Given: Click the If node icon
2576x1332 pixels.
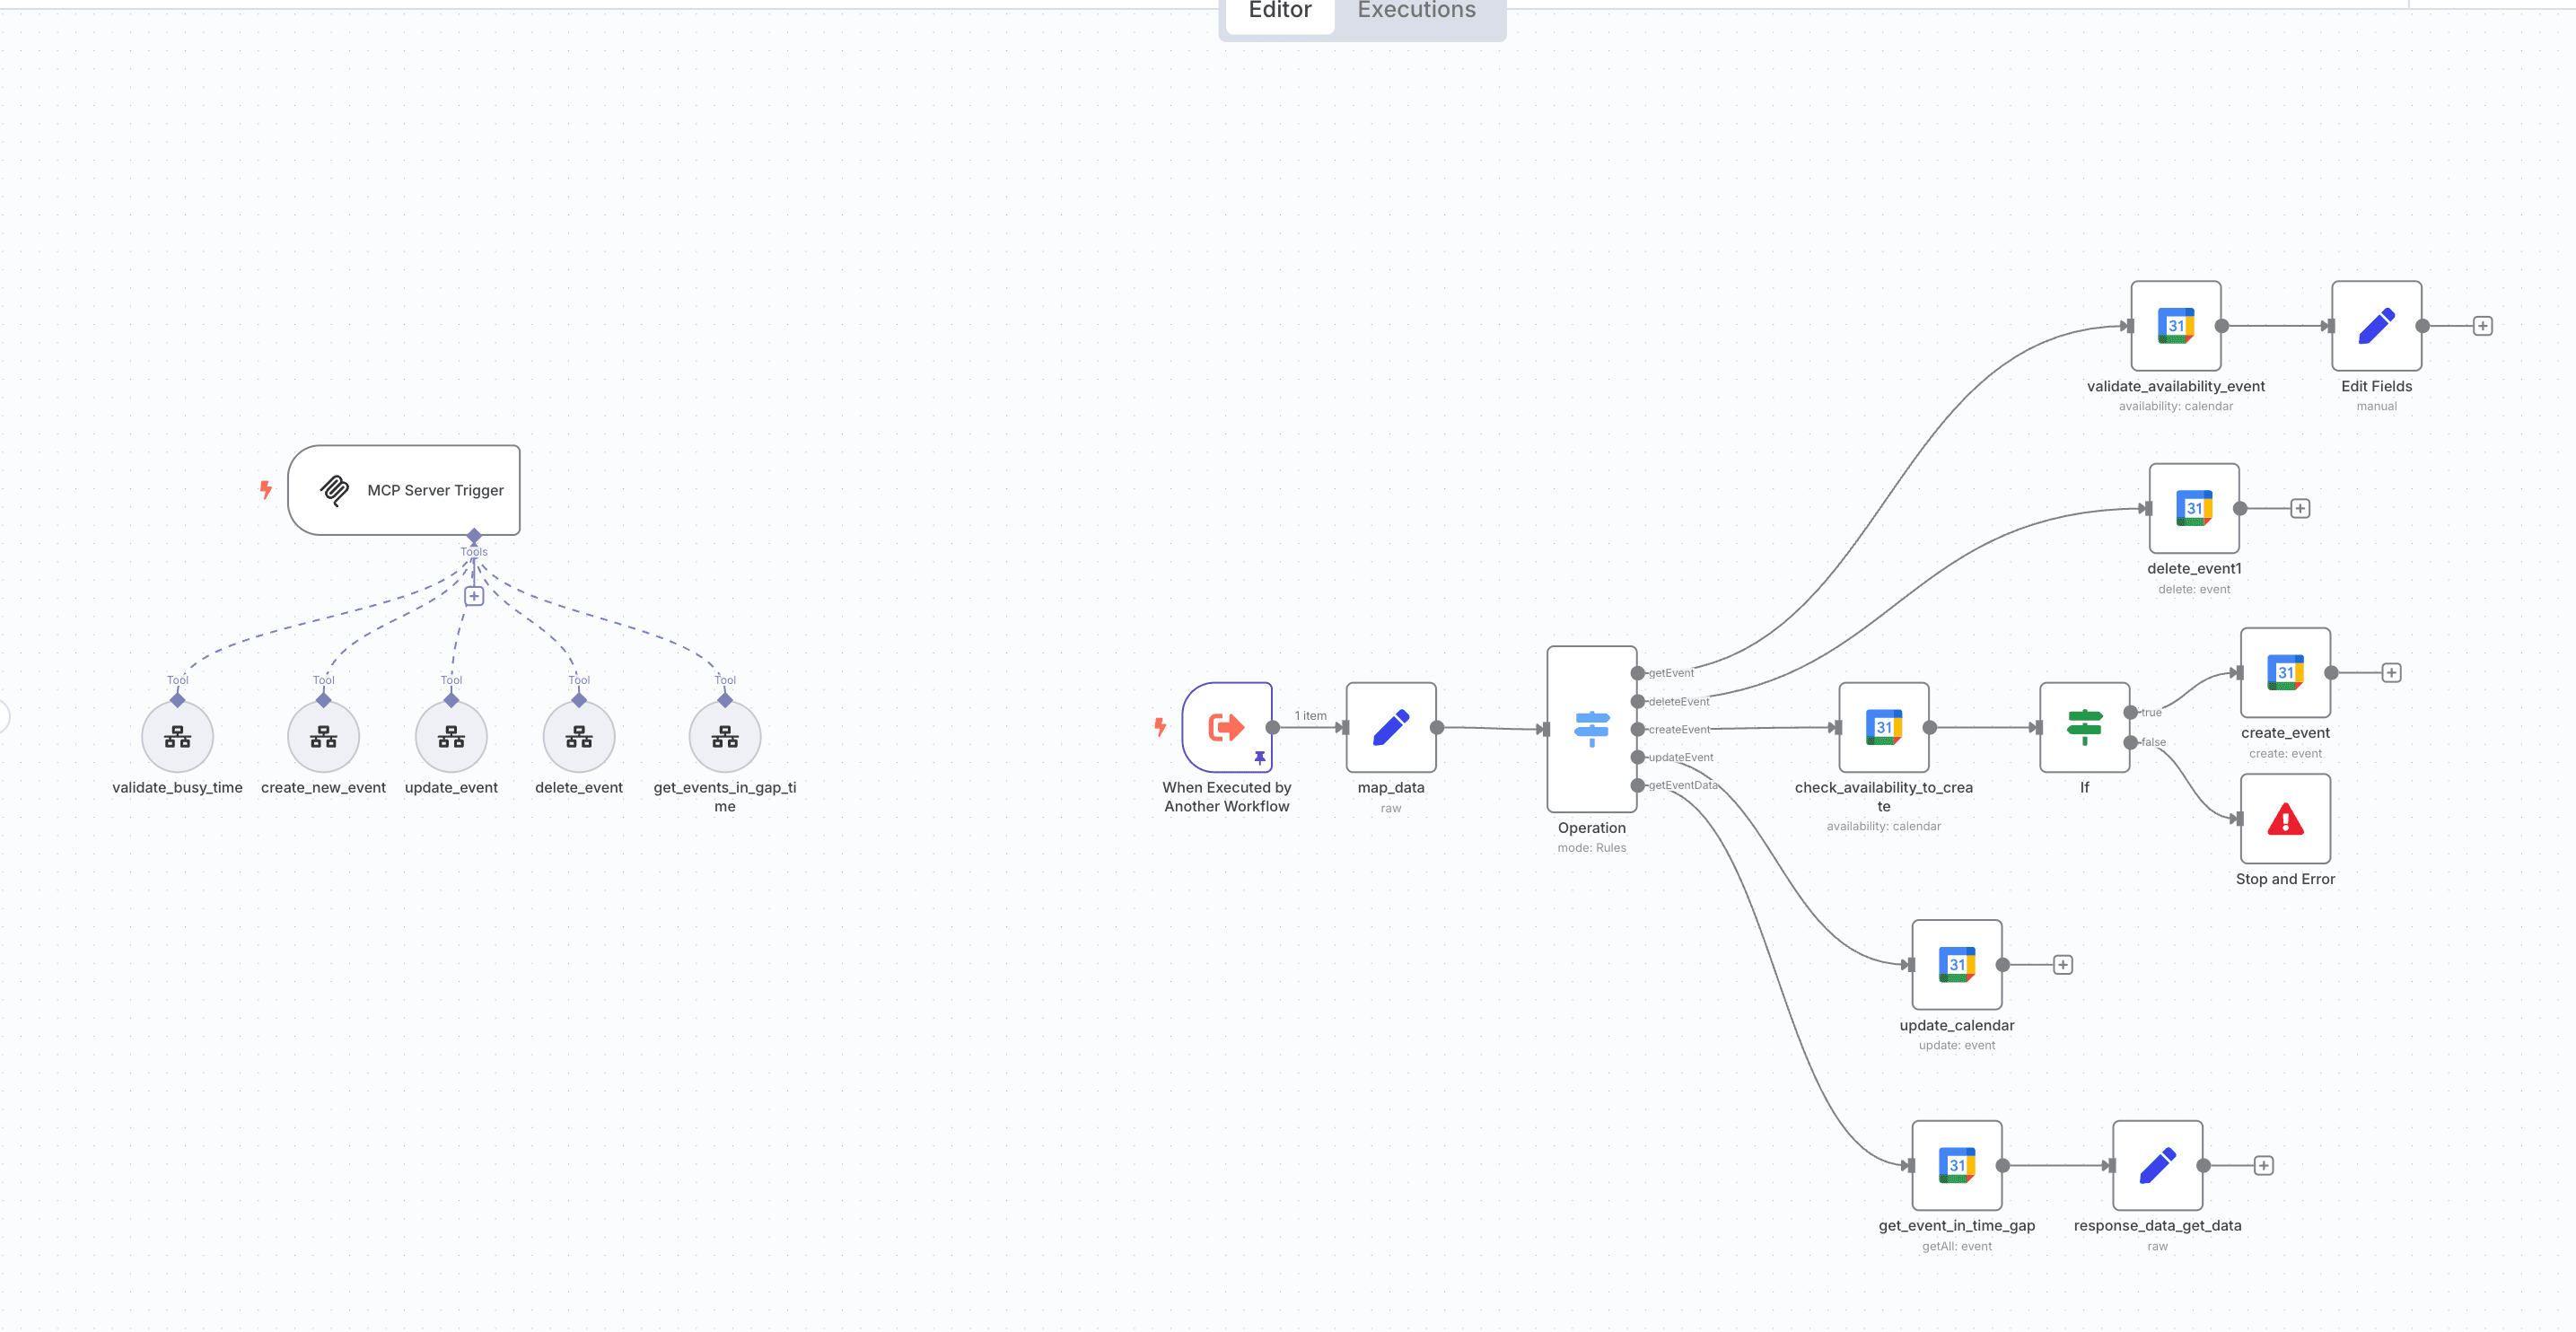Looking at the screenshot, I should [x=2084, y=727].
